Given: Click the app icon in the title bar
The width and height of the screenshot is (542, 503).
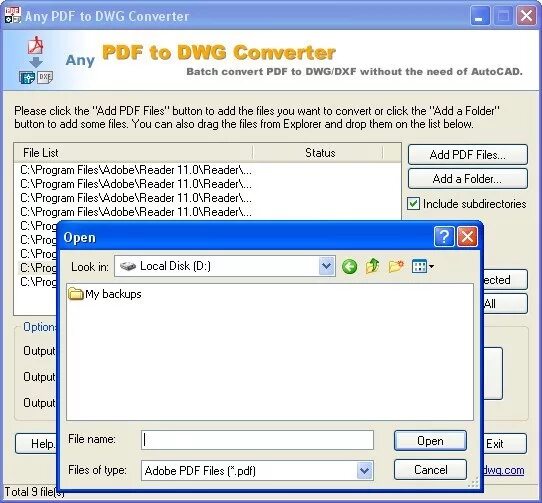Looking at the screenshot, I should tap(12, 15).
